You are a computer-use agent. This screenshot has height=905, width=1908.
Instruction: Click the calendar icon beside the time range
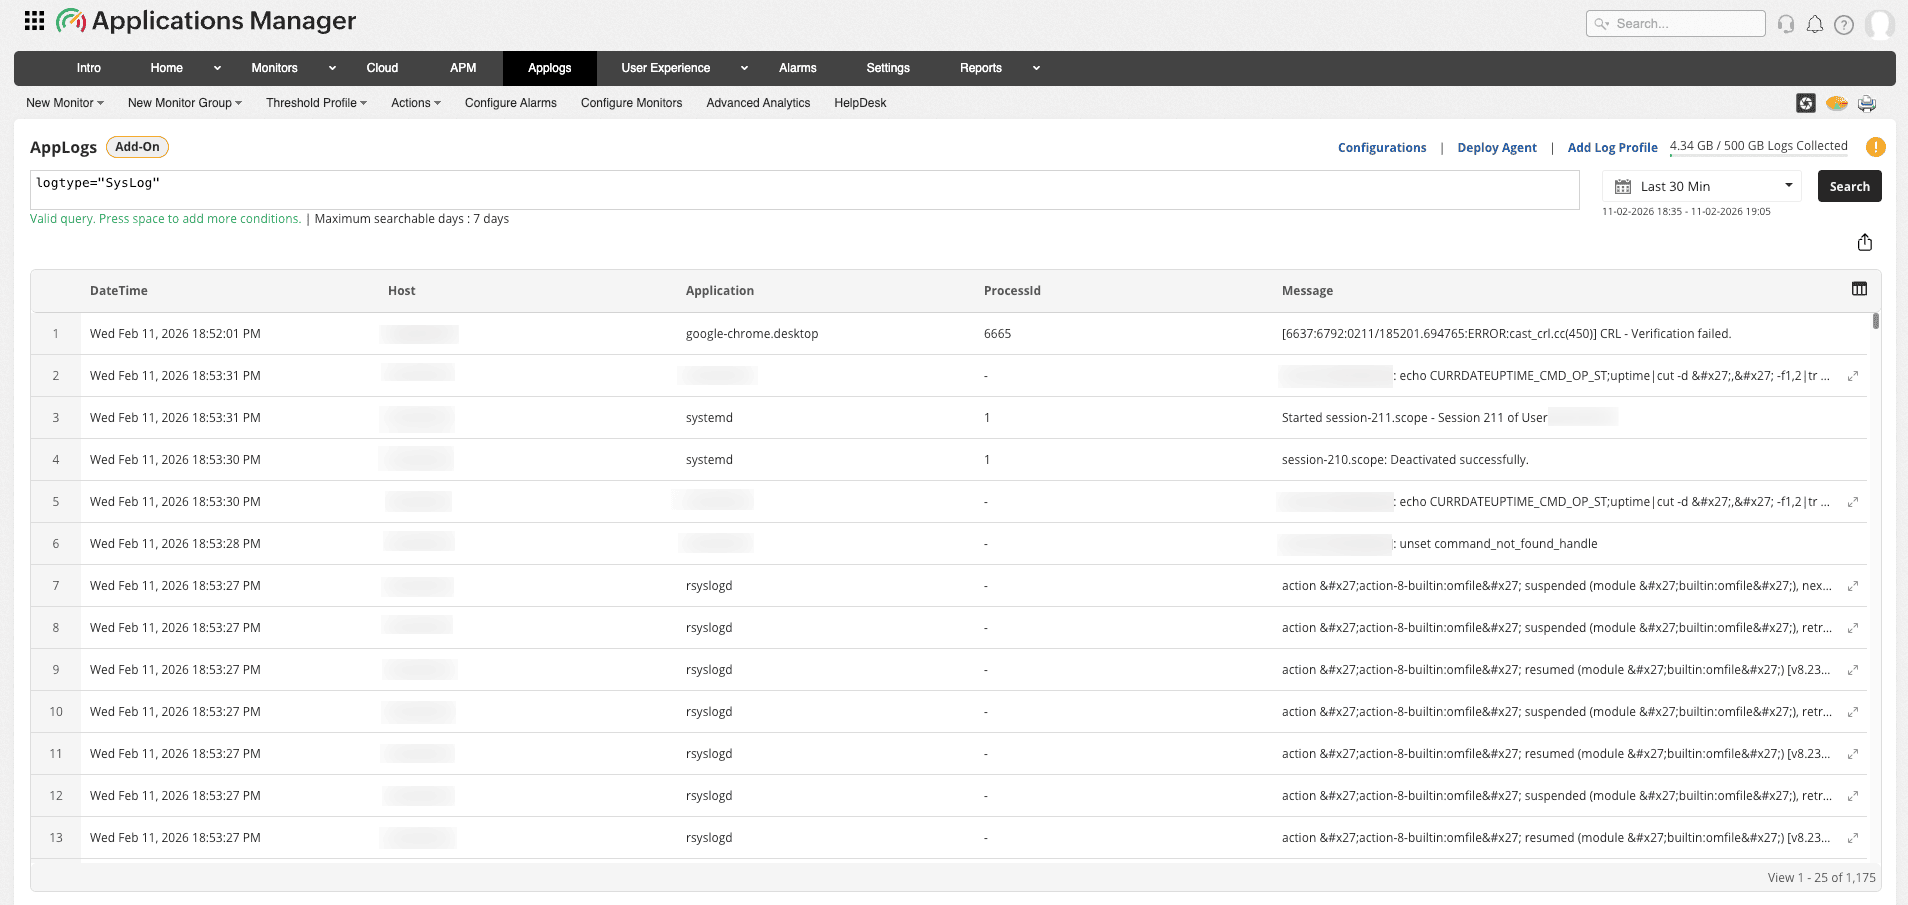pos(1622,186)
